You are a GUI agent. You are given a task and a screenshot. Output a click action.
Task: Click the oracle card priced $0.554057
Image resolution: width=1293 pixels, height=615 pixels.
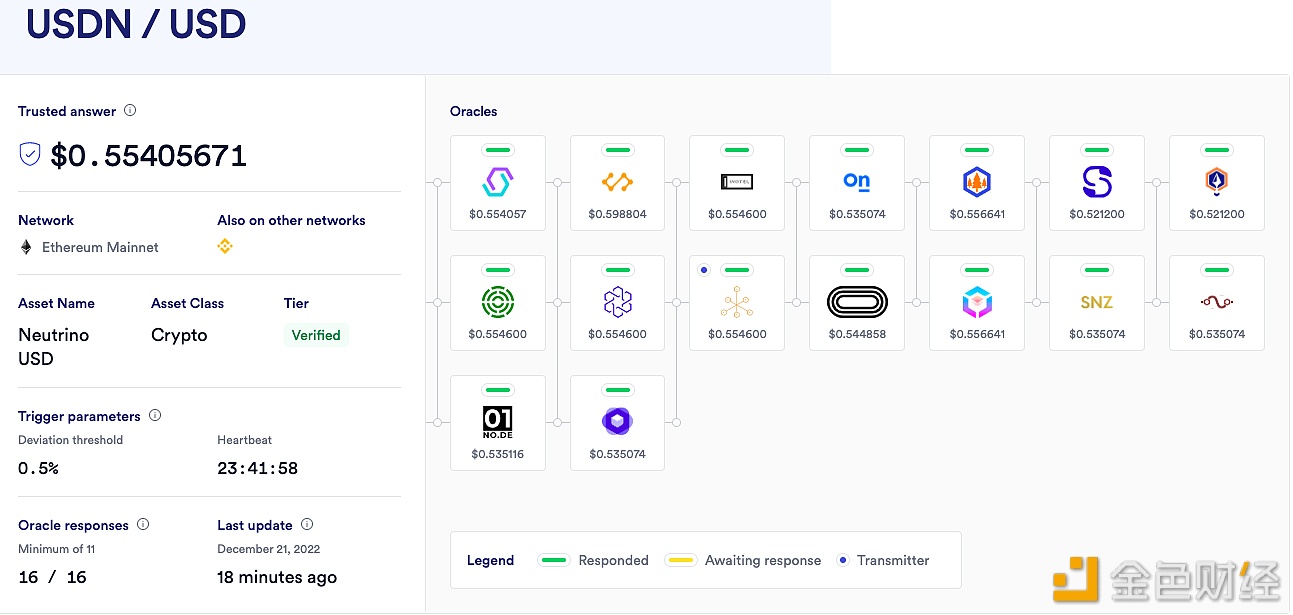point(498,183)
